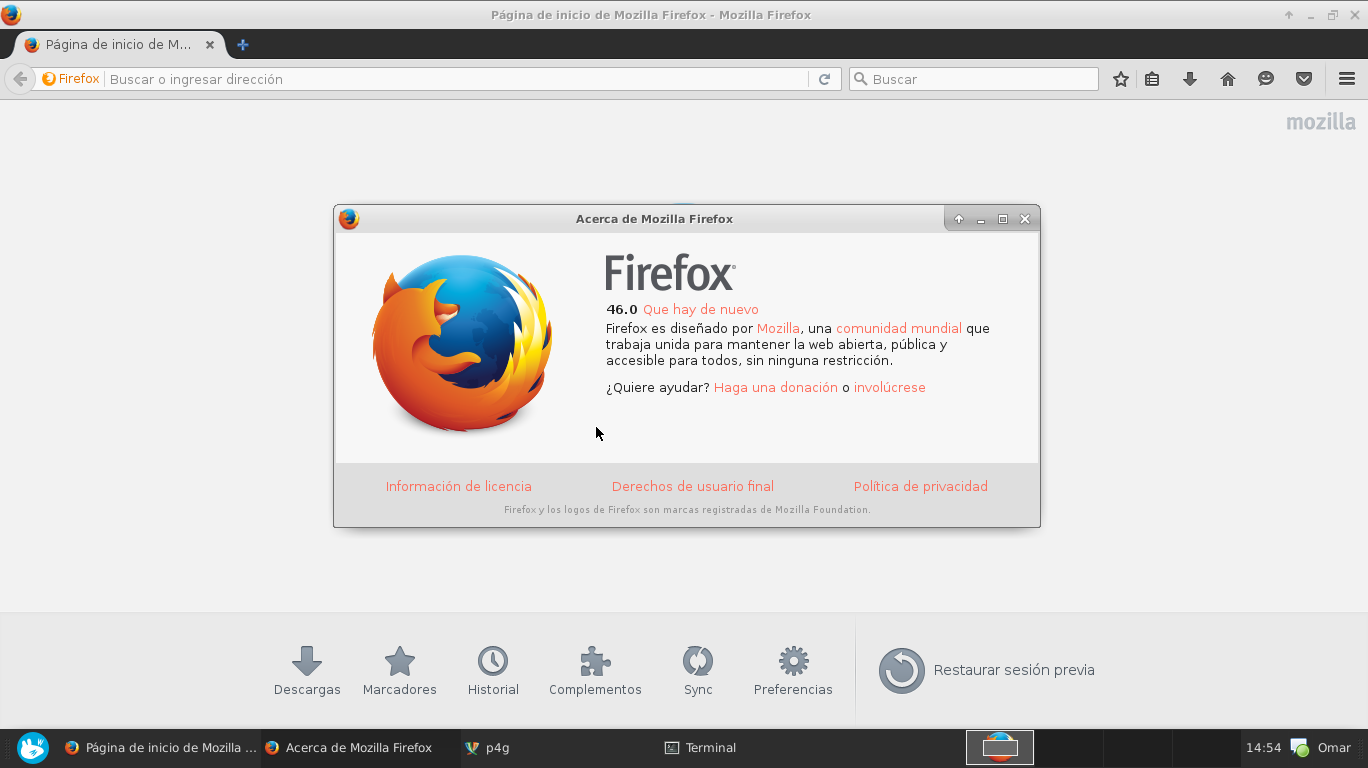
Task: Open 'comunidad mundial' link
Action: tap(899, 328)
